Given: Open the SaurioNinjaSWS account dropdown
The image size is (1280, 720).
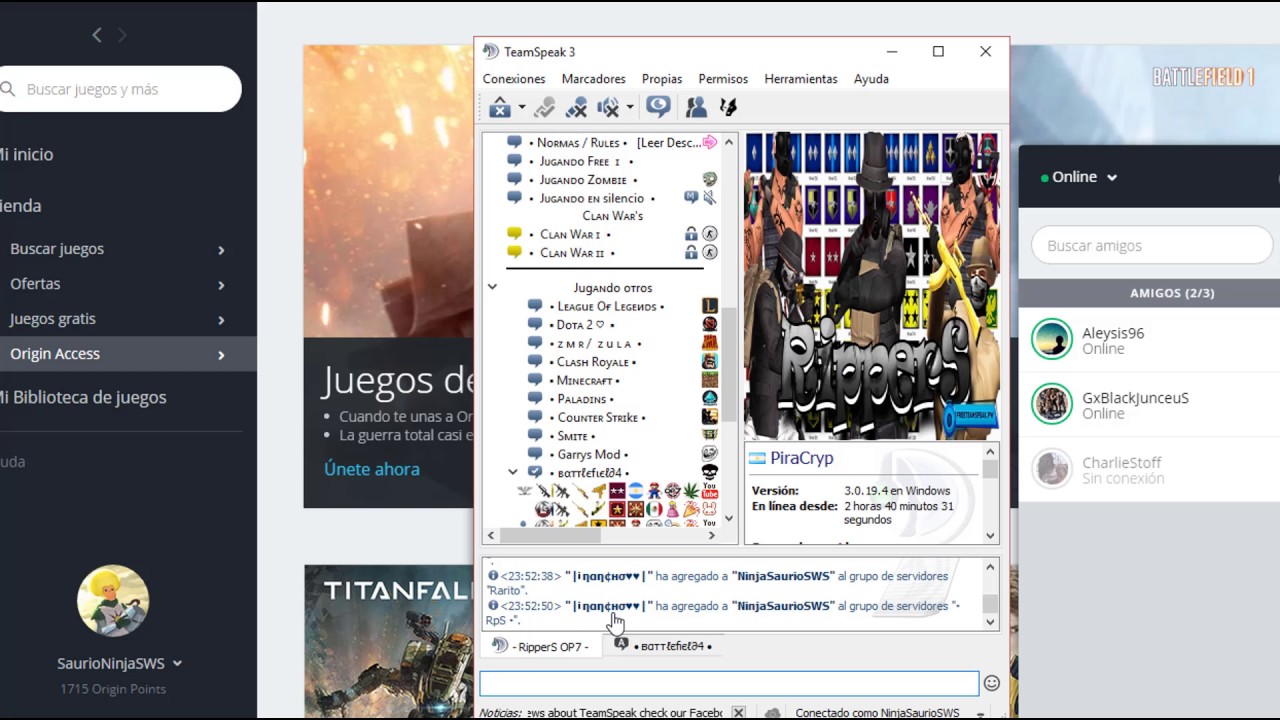Looking at the screenshot, I should [x=120, y=663].
